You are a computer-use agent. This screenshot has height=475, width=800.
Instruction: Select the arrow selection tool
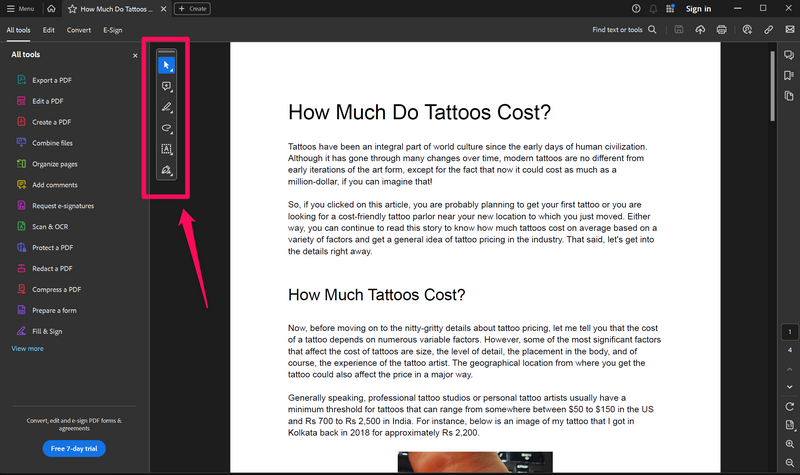coord(167,65)
